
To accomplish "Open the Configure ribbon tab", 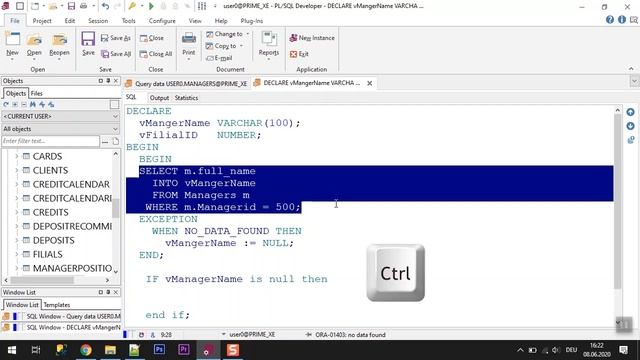I will click(162, 21).
